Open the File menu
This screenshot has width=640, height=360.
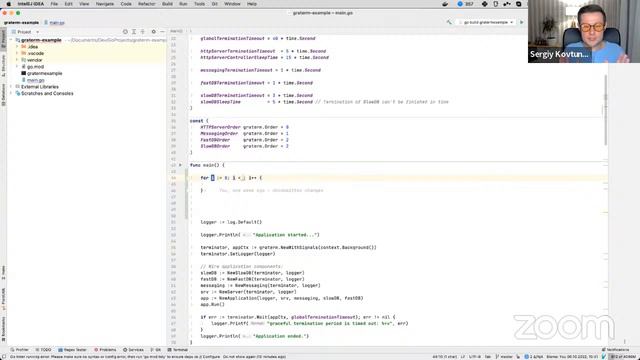(x=54, y=4)
